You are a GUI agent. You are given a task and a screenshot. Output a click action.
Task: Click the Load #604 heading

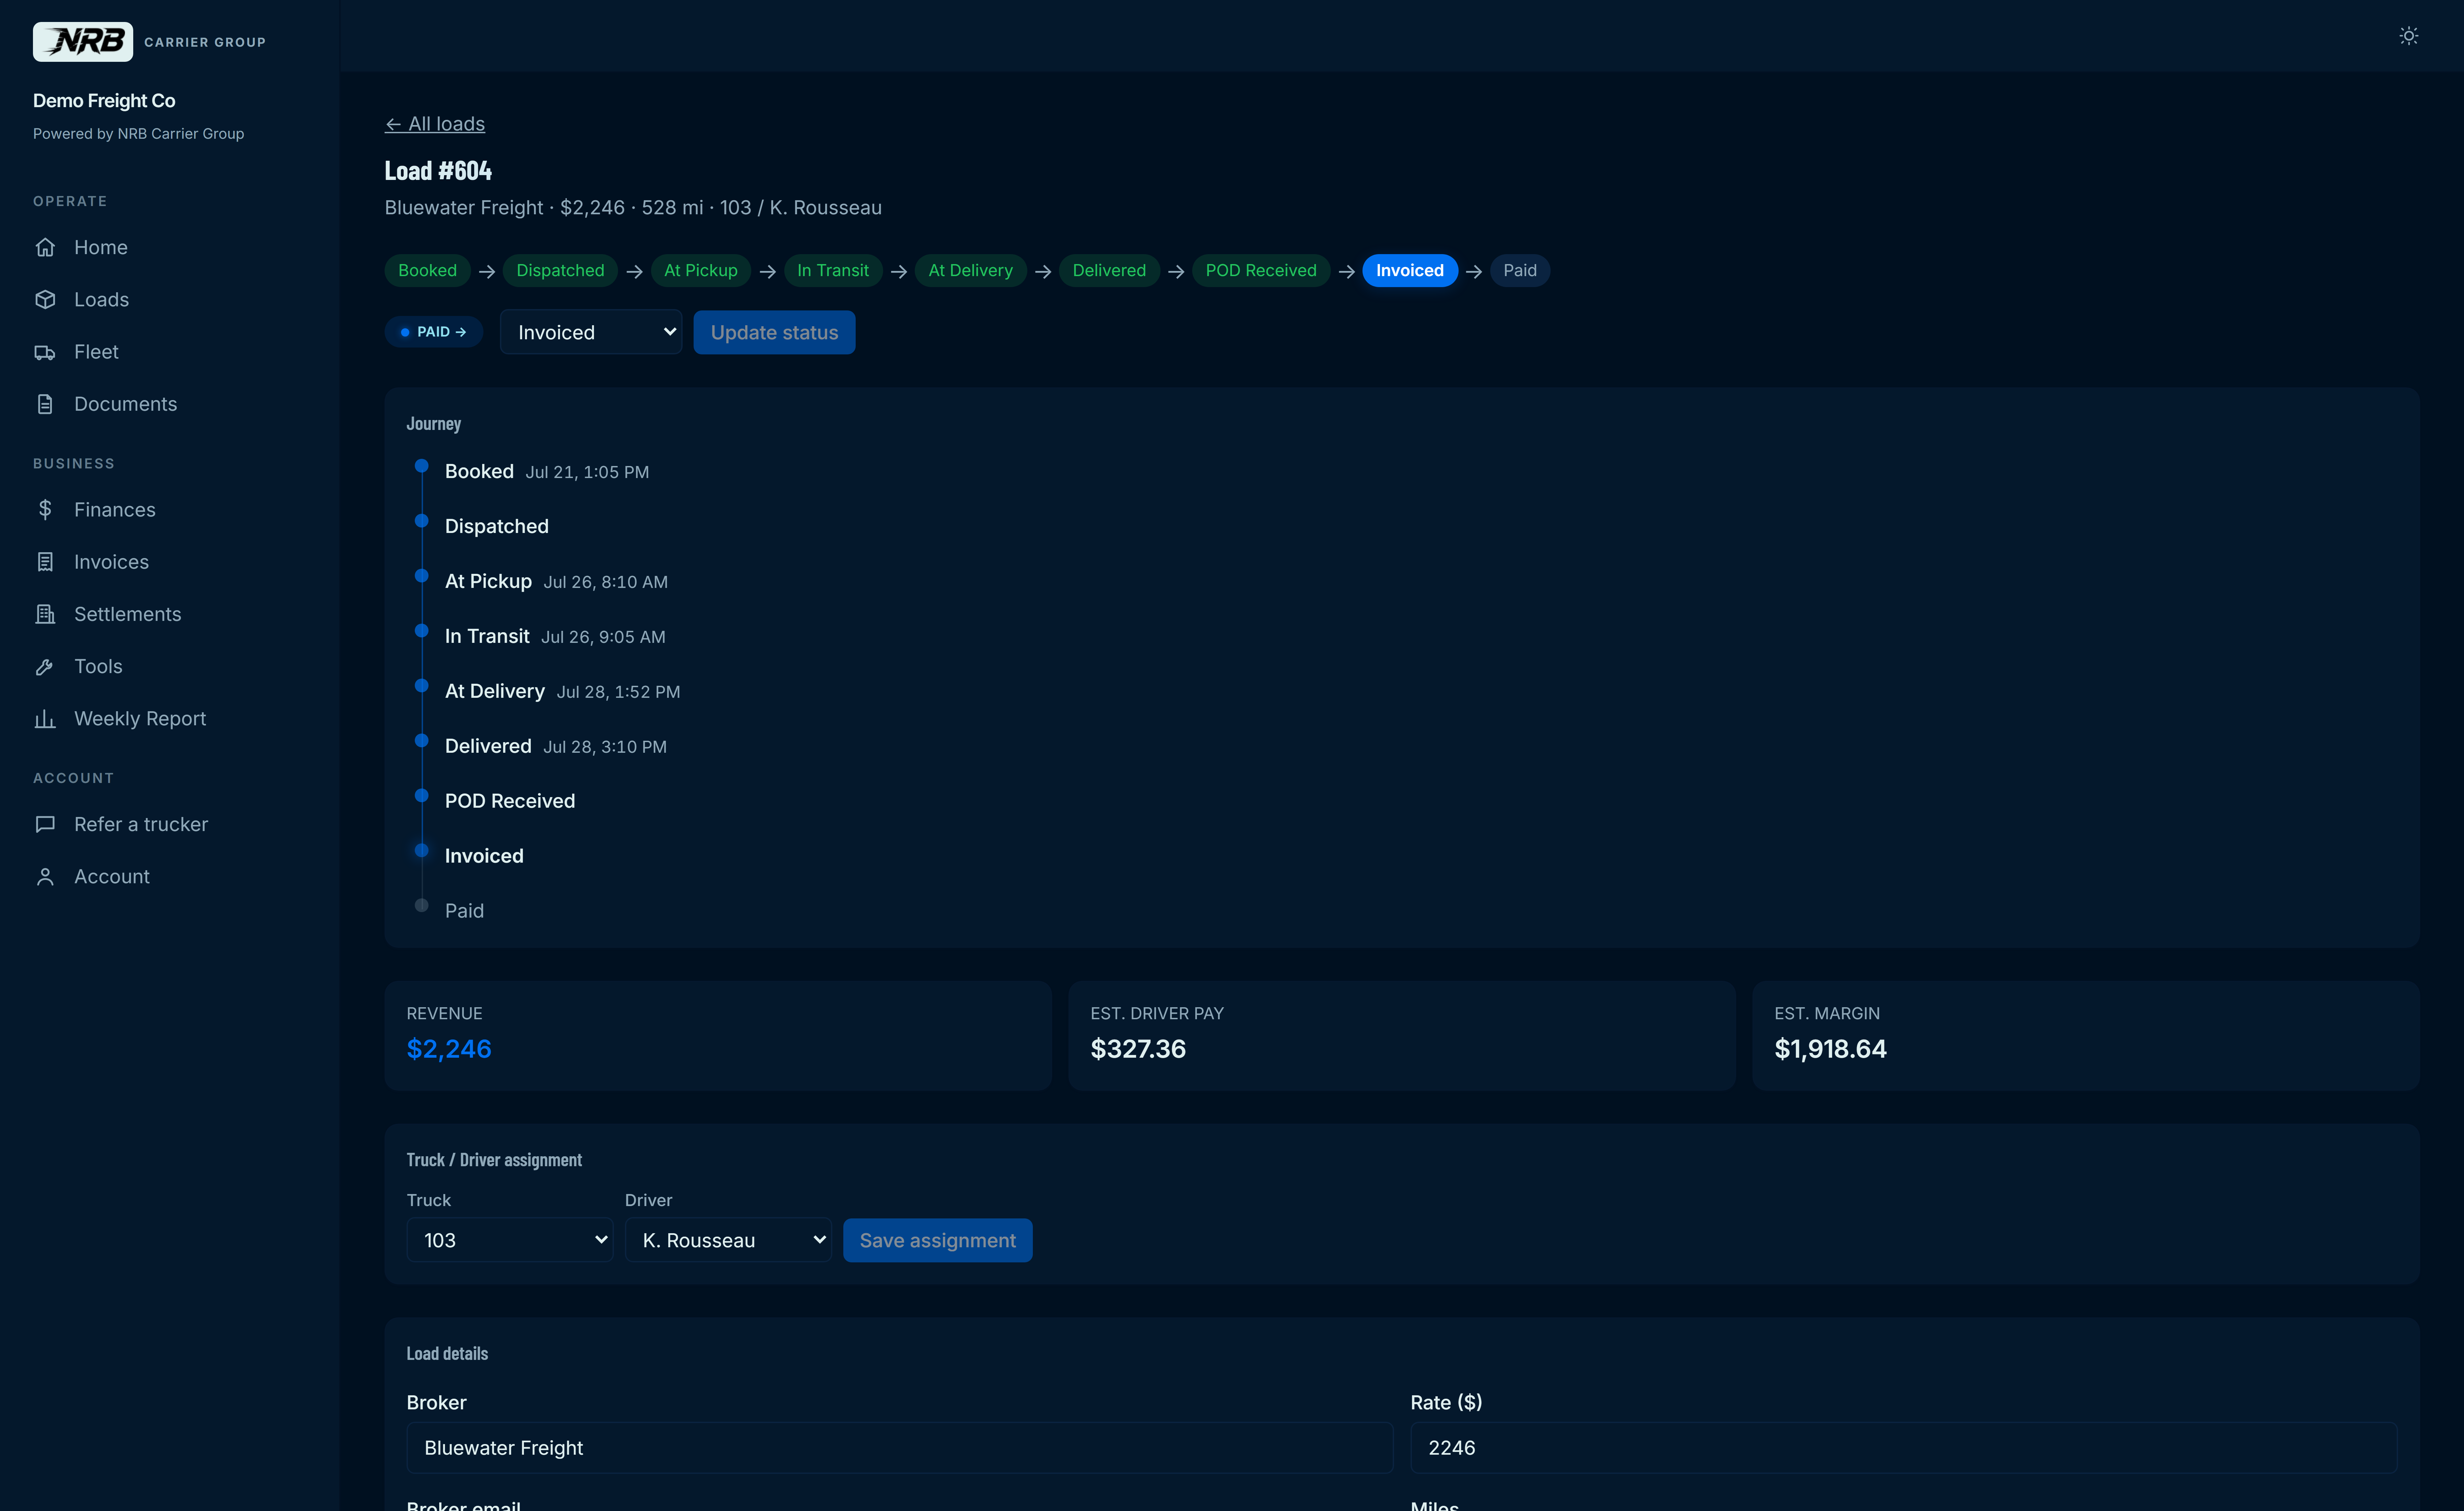[438, 171]
